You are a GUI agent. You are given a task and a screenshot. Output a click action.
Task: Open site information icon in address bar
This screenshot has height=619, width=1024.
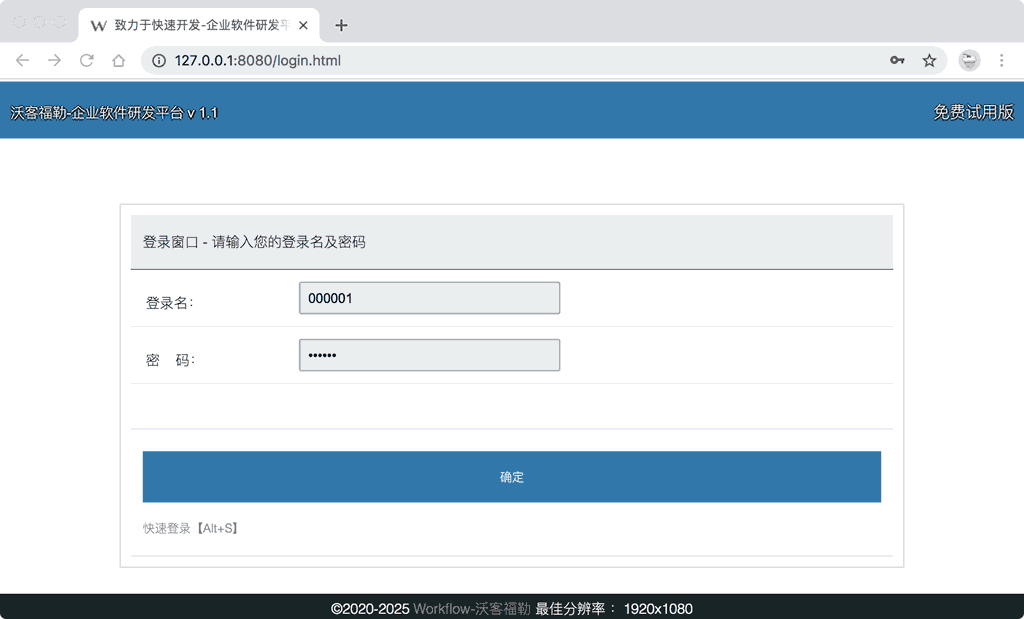pos(158,61)
